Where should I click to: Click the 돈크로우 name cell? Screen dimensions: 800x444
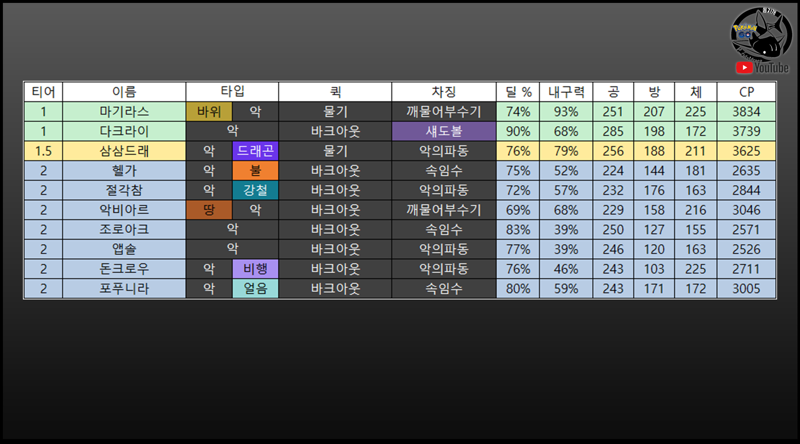[x=124, y=269]
